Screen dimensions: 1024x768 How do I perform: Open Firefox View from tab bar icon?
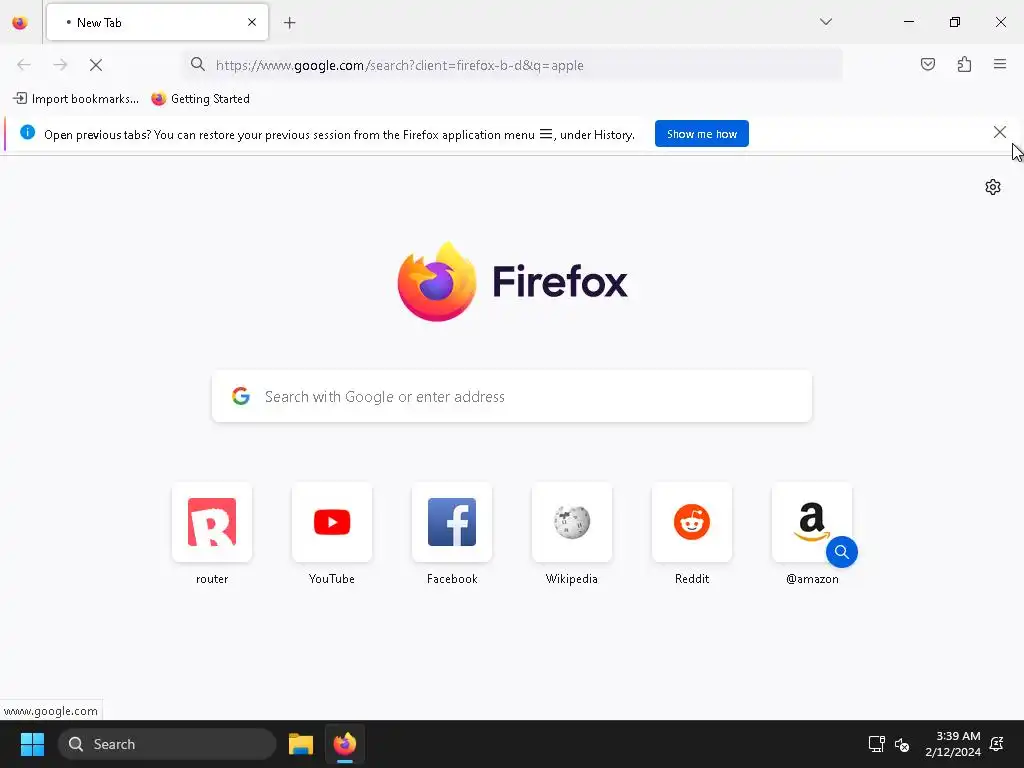(20, 23)
